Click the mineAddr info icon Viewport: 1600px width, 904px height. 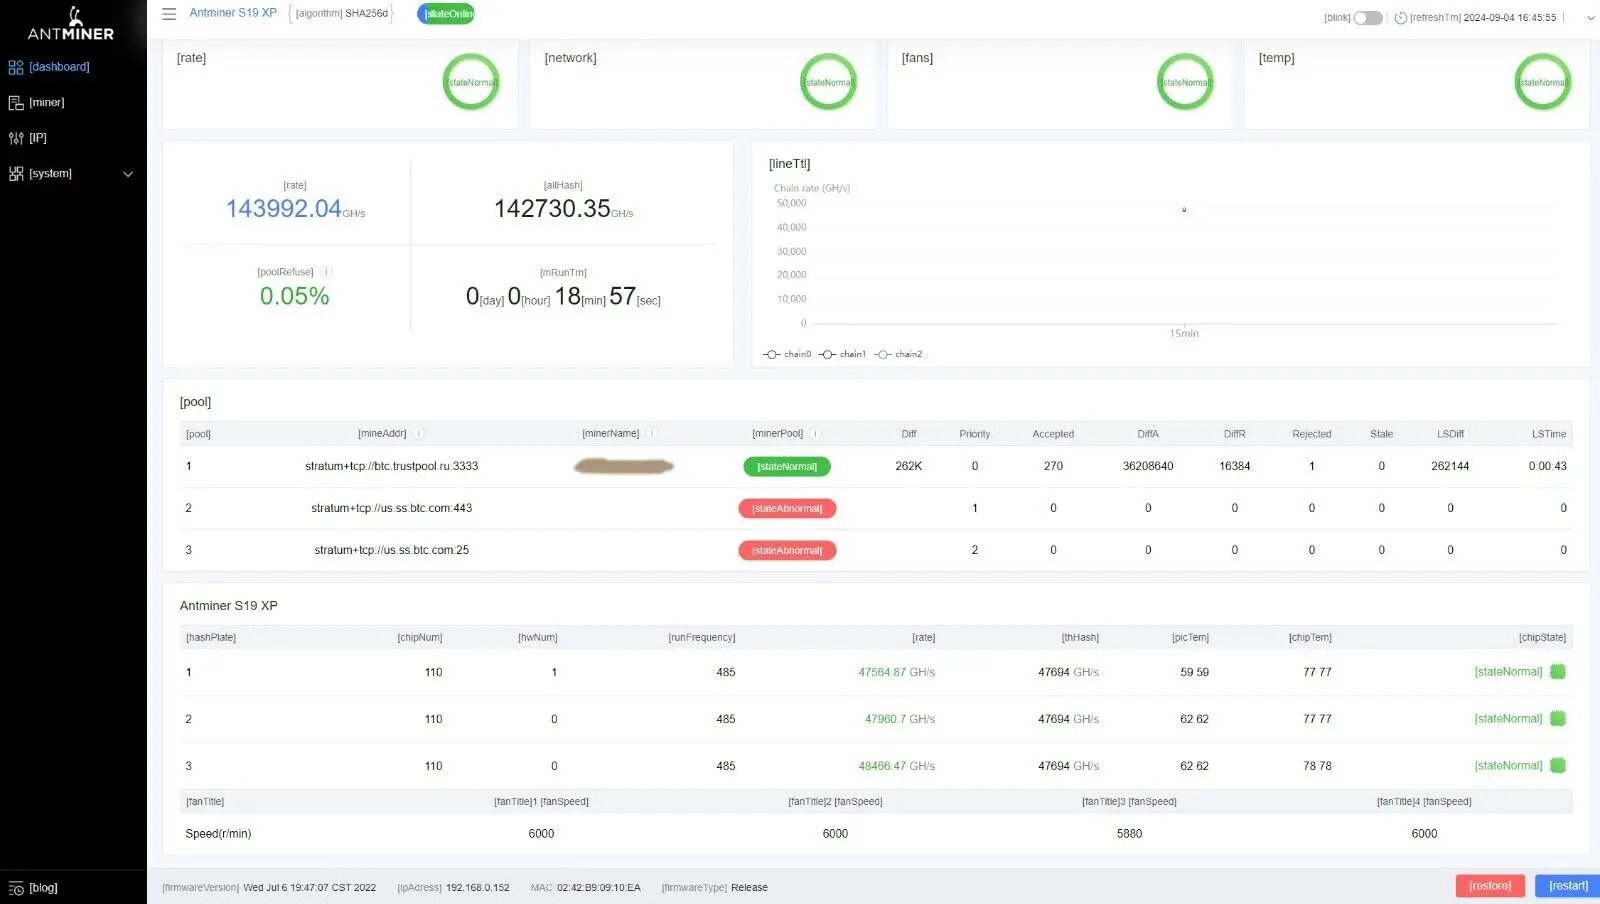pos(418,434)
